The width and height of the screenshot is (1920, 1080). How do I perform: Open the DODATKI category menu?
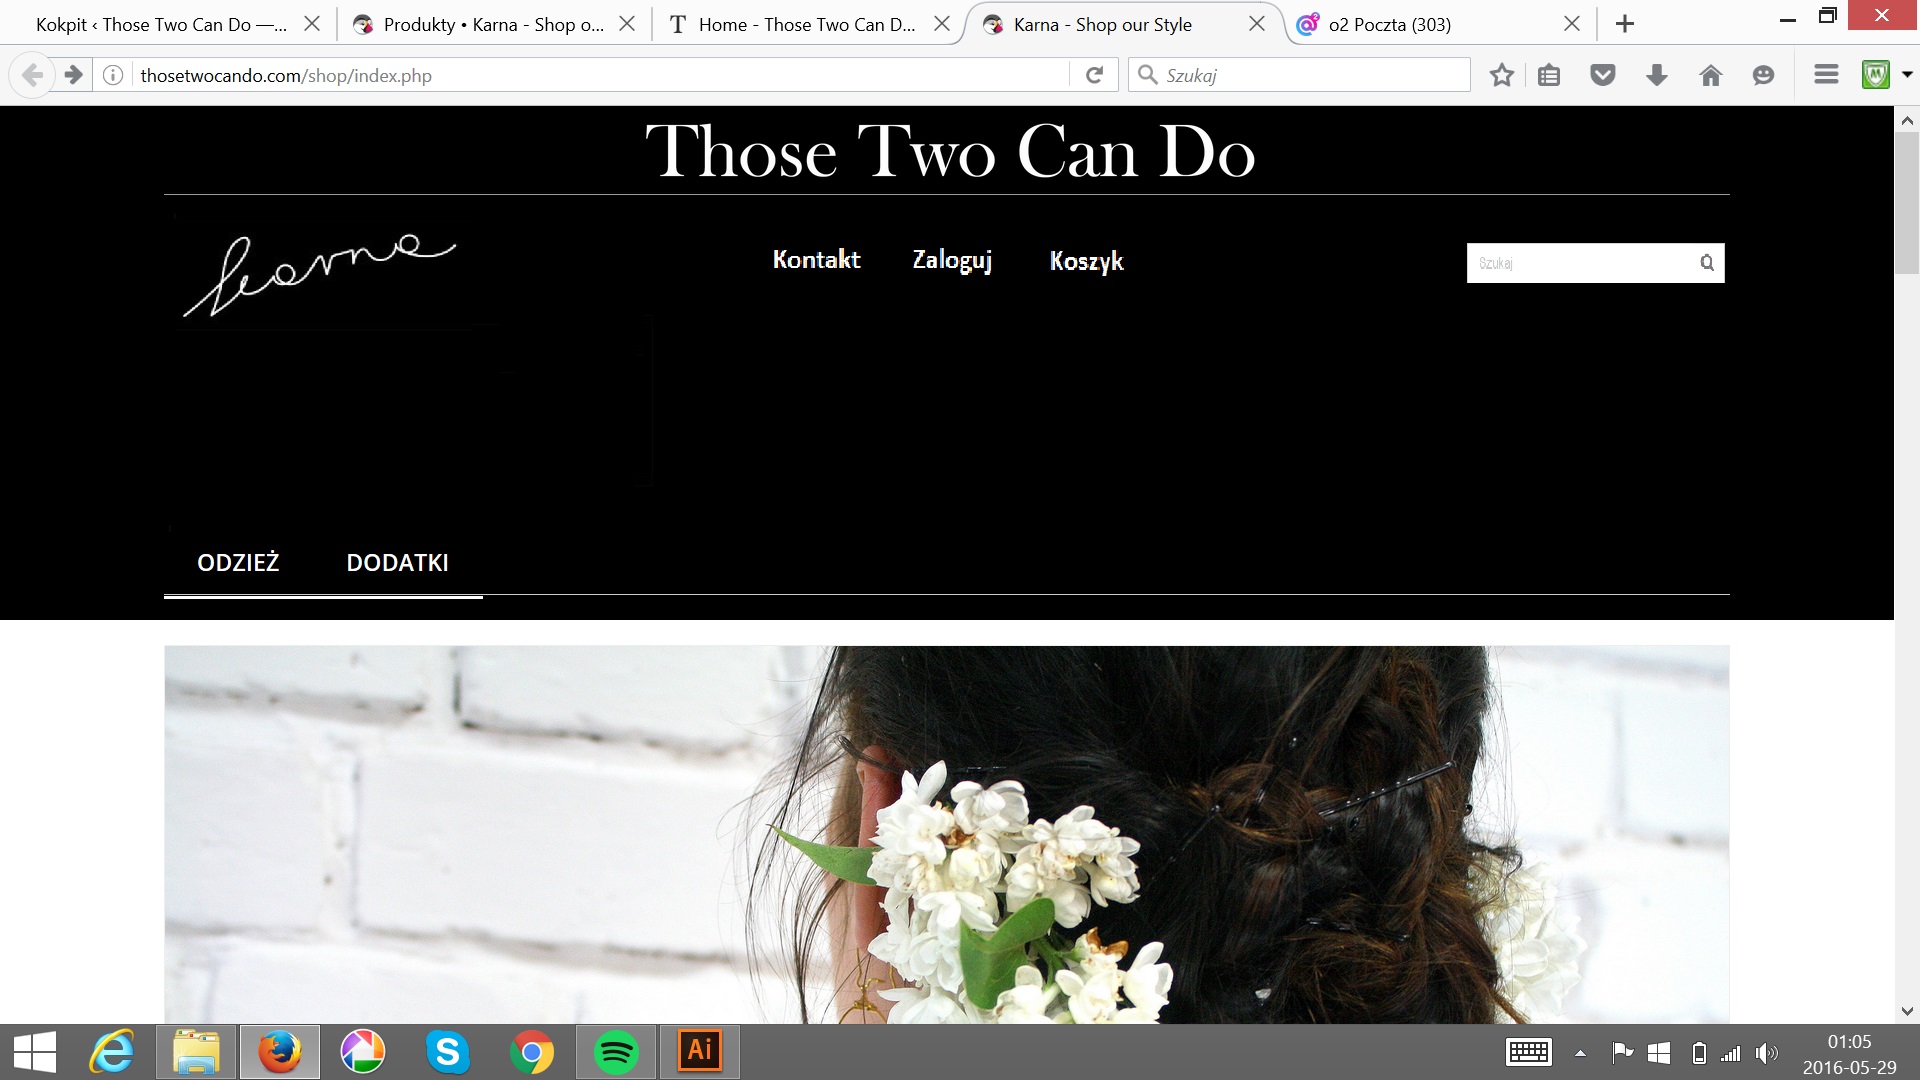pos(397,563)
